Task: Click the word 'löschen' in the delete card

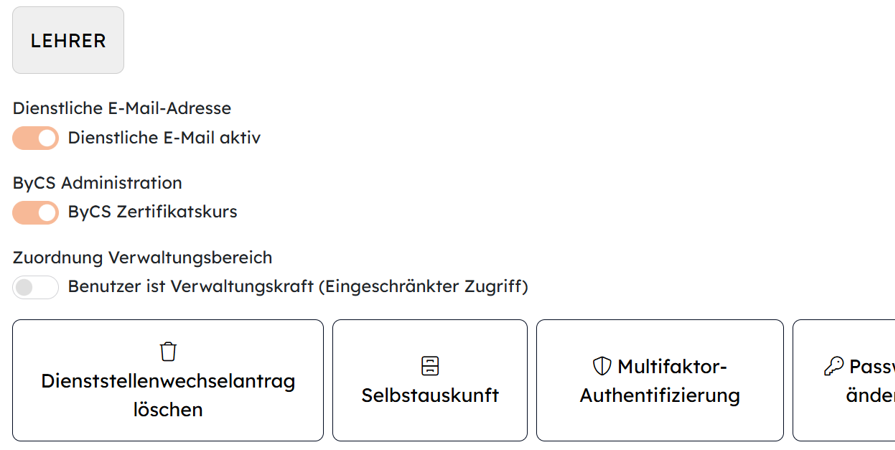Action: (x=168, y=410)
